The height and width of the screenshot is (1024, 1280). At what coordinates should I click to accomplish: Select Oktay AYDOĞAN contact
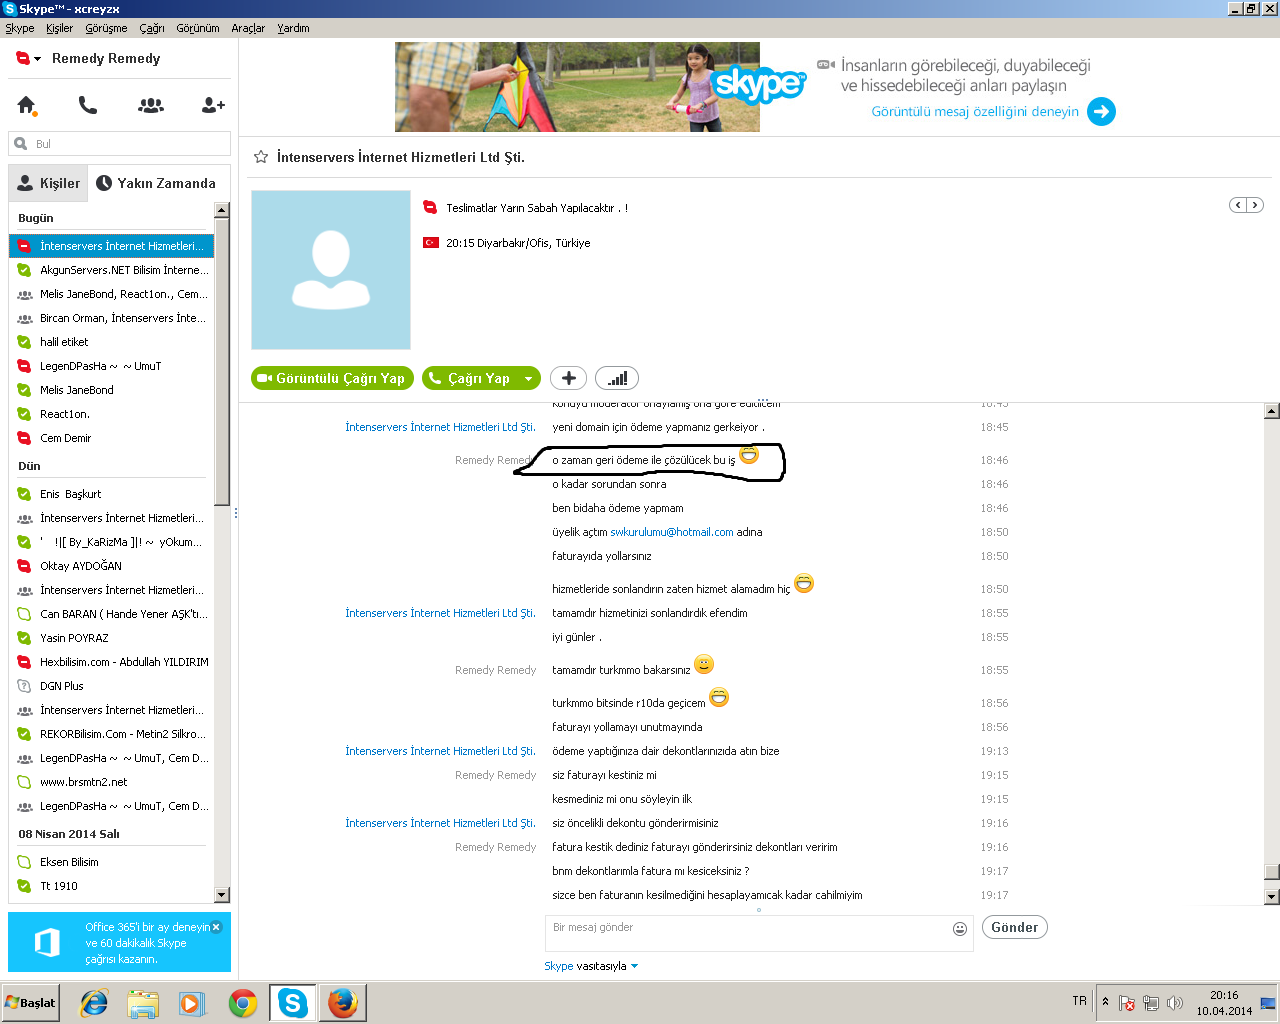(112, 566)
